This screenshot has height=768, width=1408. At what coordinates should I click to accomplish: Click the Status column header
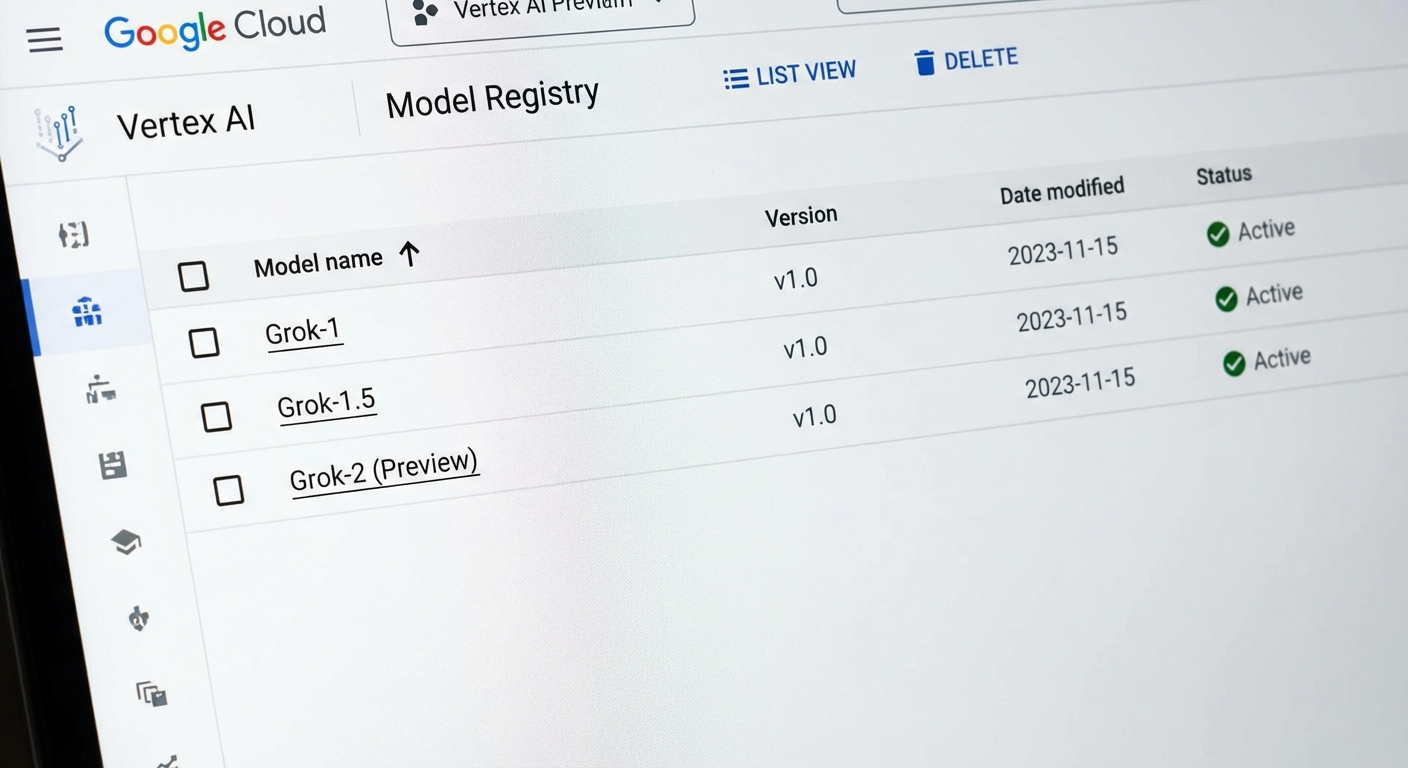(x=1224, y=175)
